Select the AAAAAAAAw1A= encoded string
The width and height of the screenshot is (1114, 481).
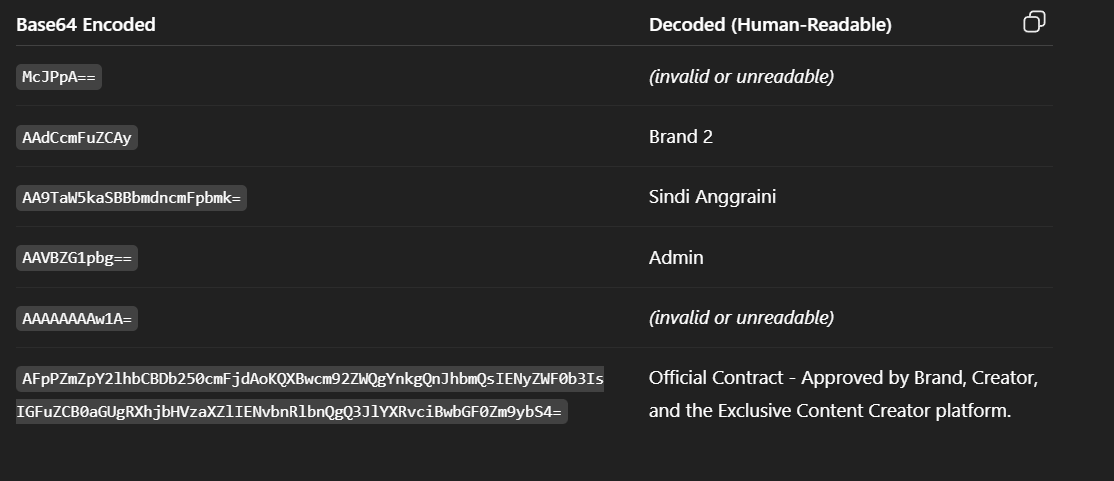point(77,318)
